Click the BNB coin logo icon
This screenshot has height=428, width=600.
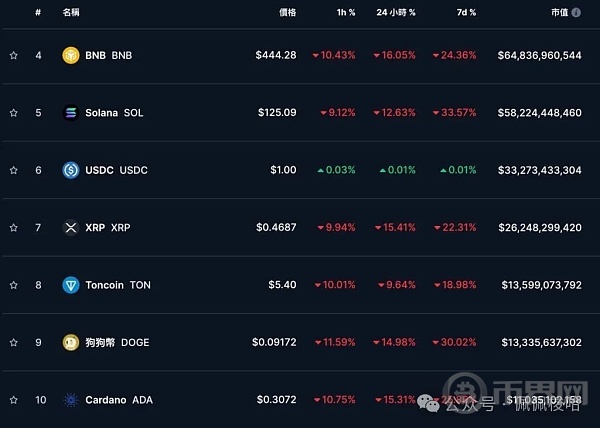(x=70, y=55)
